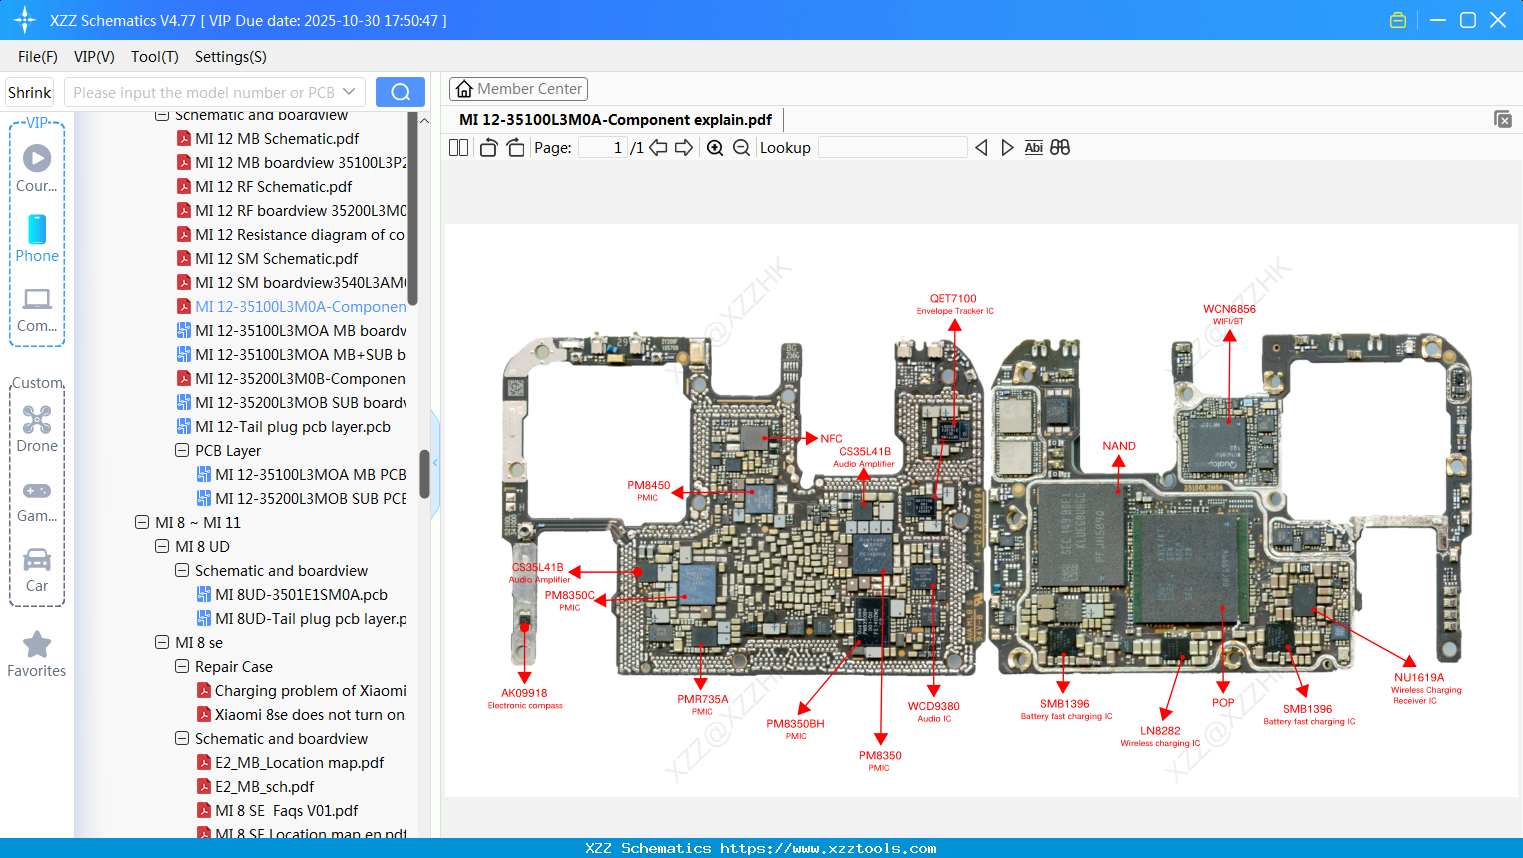Click the Shrink button
This screenshot has height=858, width=1523.
pyautogui.click(x=29, y=91)
